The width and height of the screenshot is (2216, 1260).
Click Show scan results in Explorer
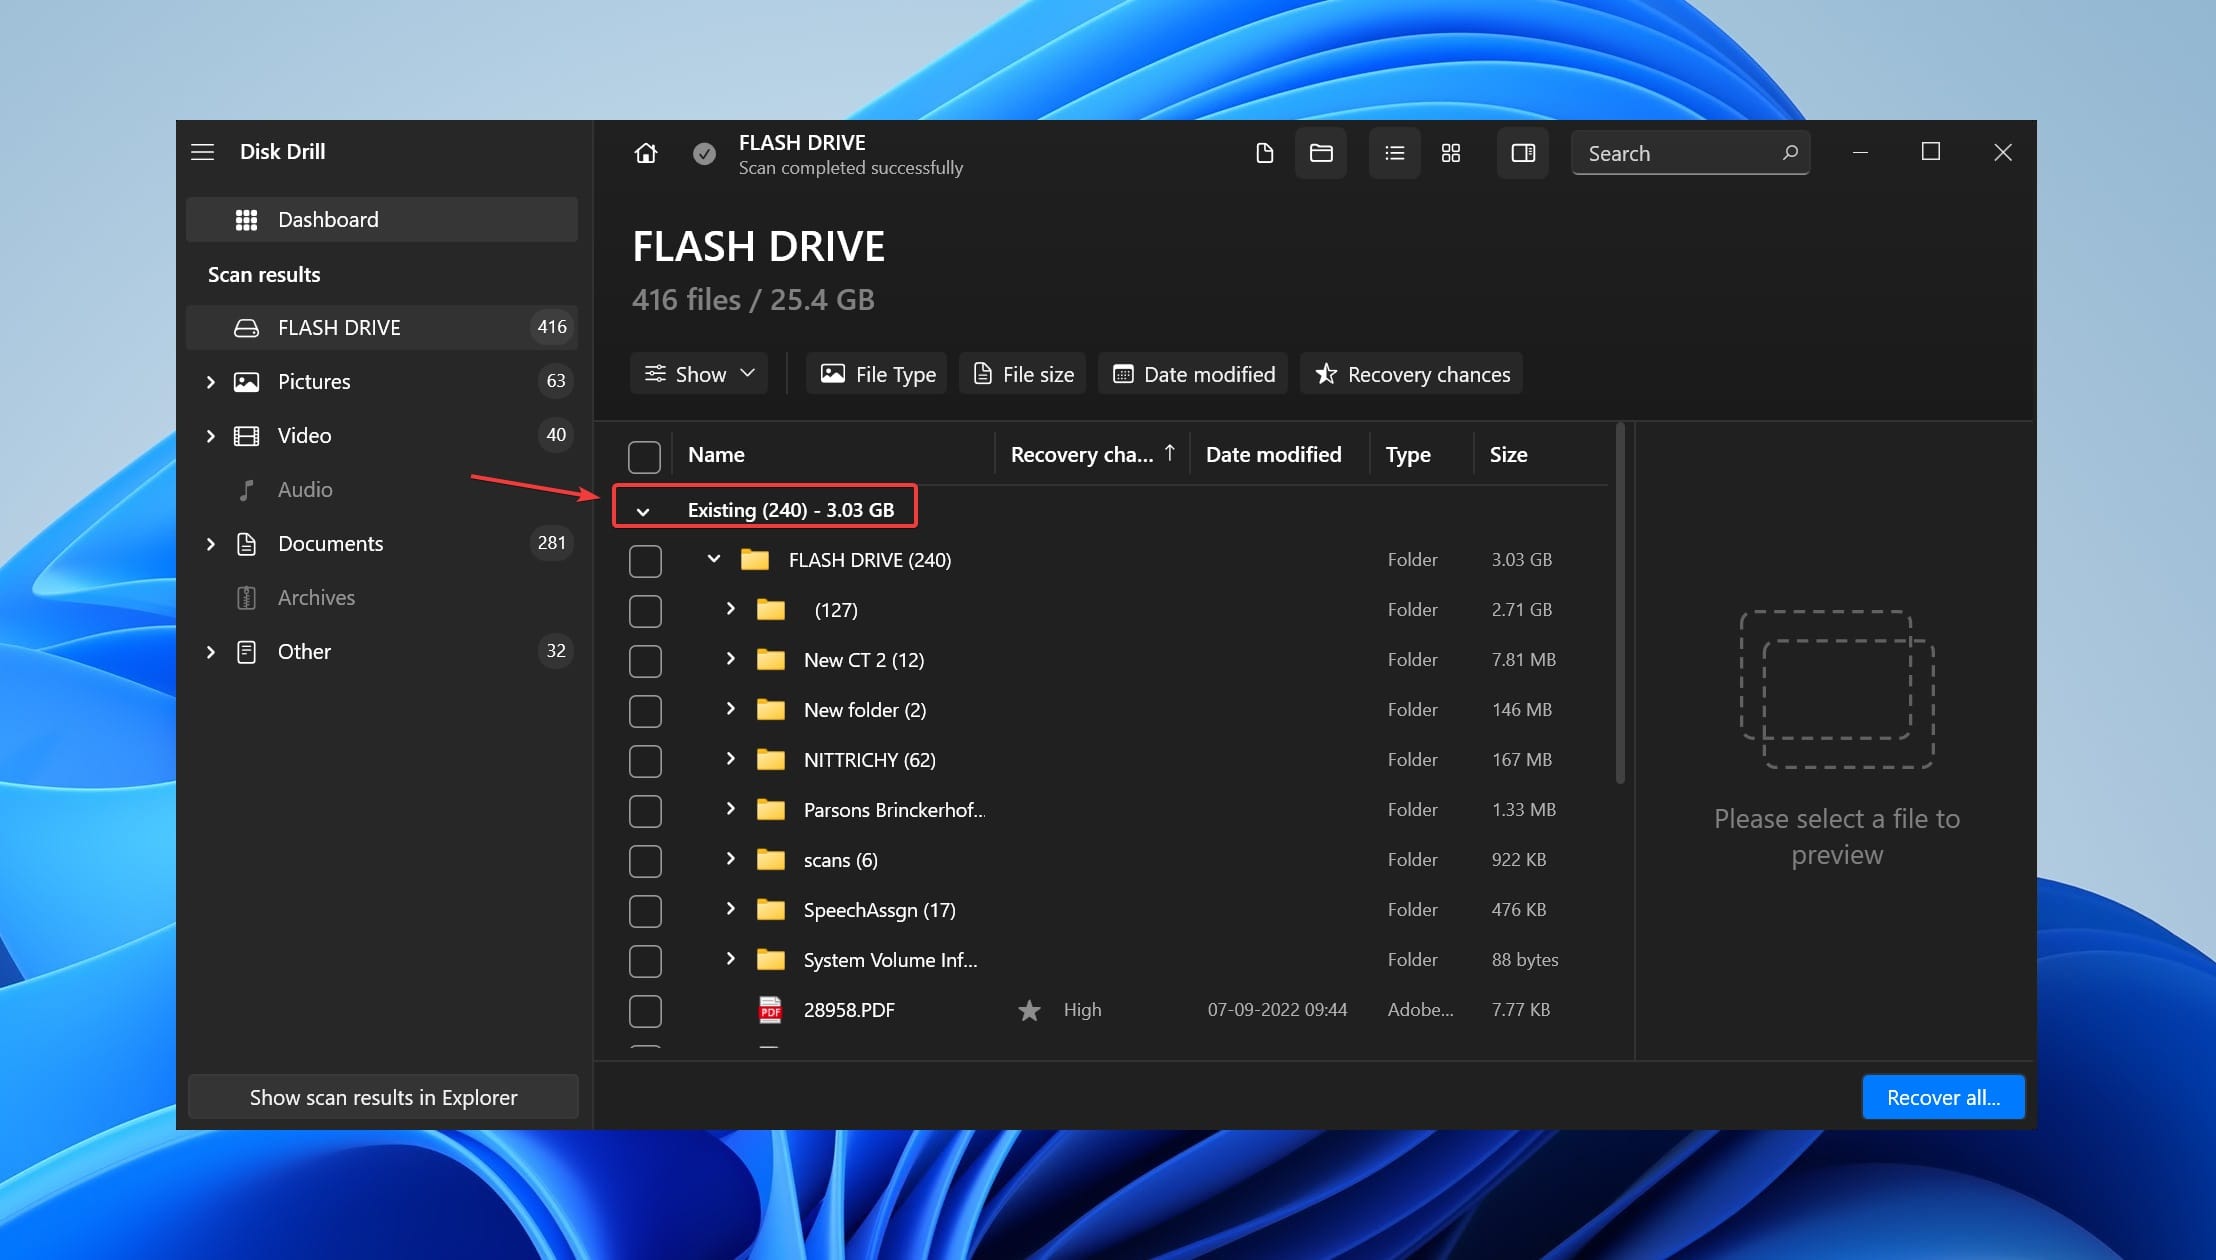[x=382, y=1096]
